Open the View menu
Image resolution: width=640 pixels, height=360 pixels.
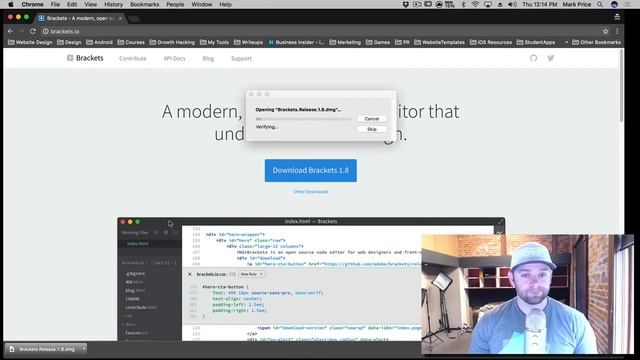(x=91, y=4)
